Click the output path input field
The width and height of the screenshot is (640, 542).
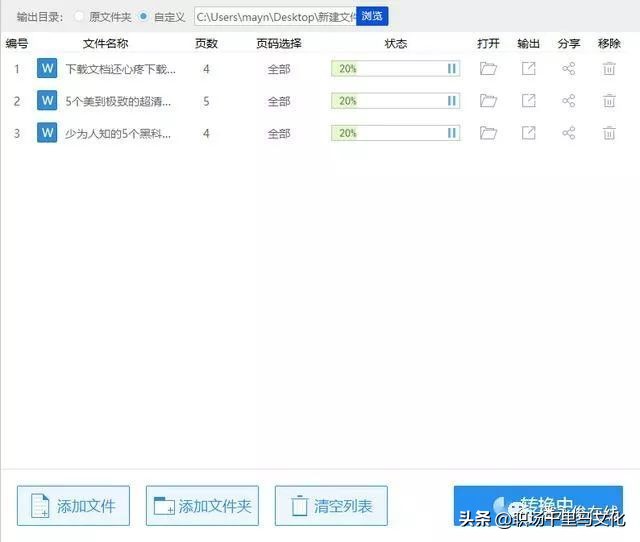(x=275, y=17)
